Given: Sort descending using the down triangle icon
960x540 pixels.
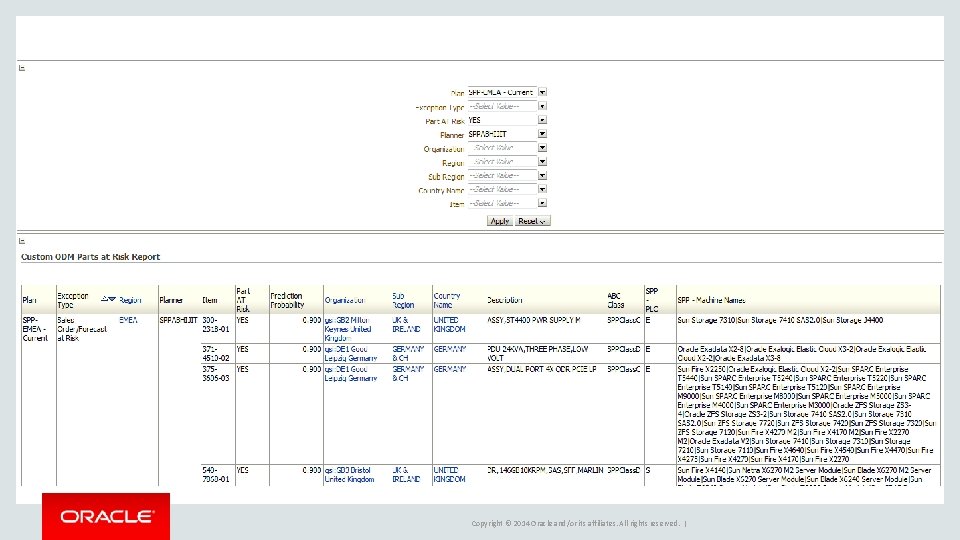Looking at the screenshot, I should pos(112,299).
